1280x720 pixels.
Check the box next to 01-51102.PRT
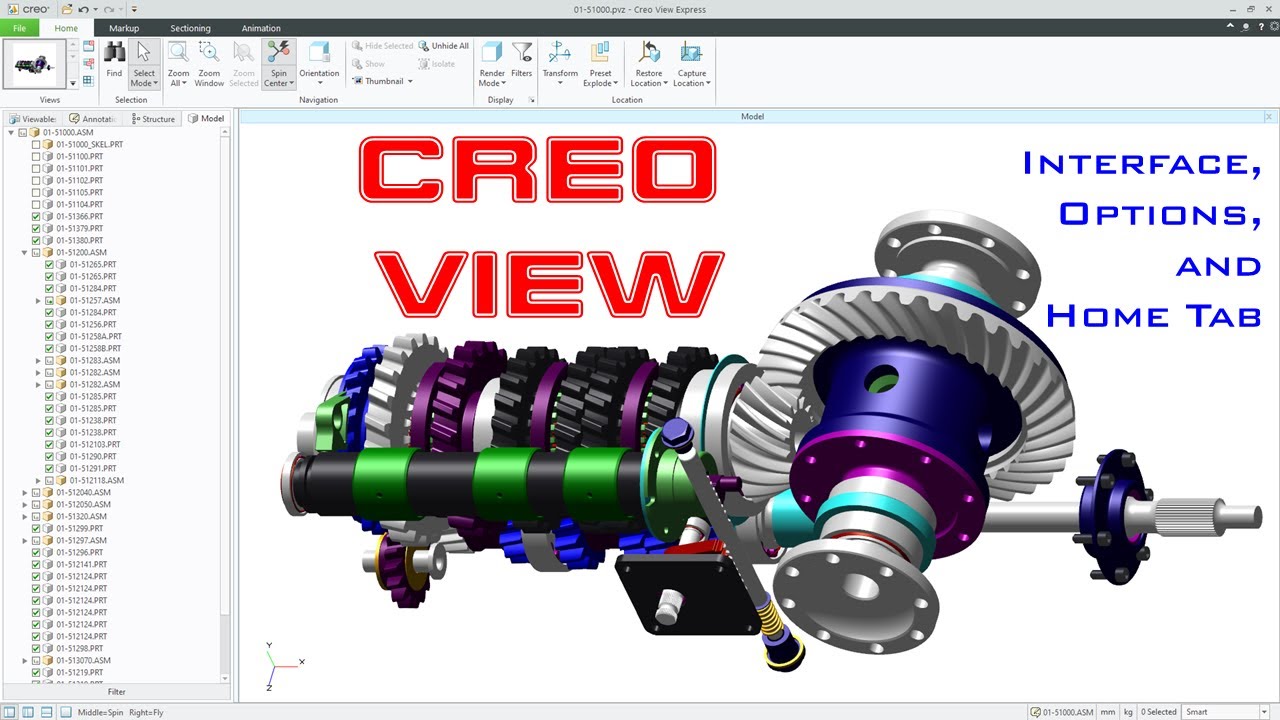pyautogui.click(x=36, y=180)
